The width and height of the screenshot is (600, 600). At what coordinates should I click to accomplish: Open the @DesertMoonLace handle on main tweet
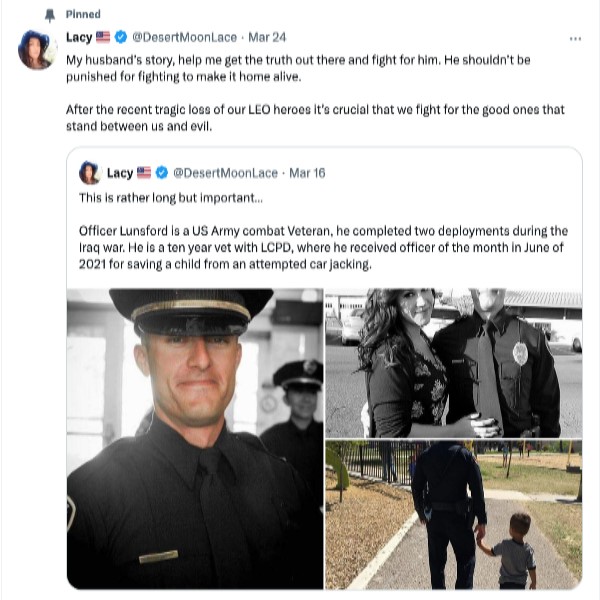pos(184,38)
